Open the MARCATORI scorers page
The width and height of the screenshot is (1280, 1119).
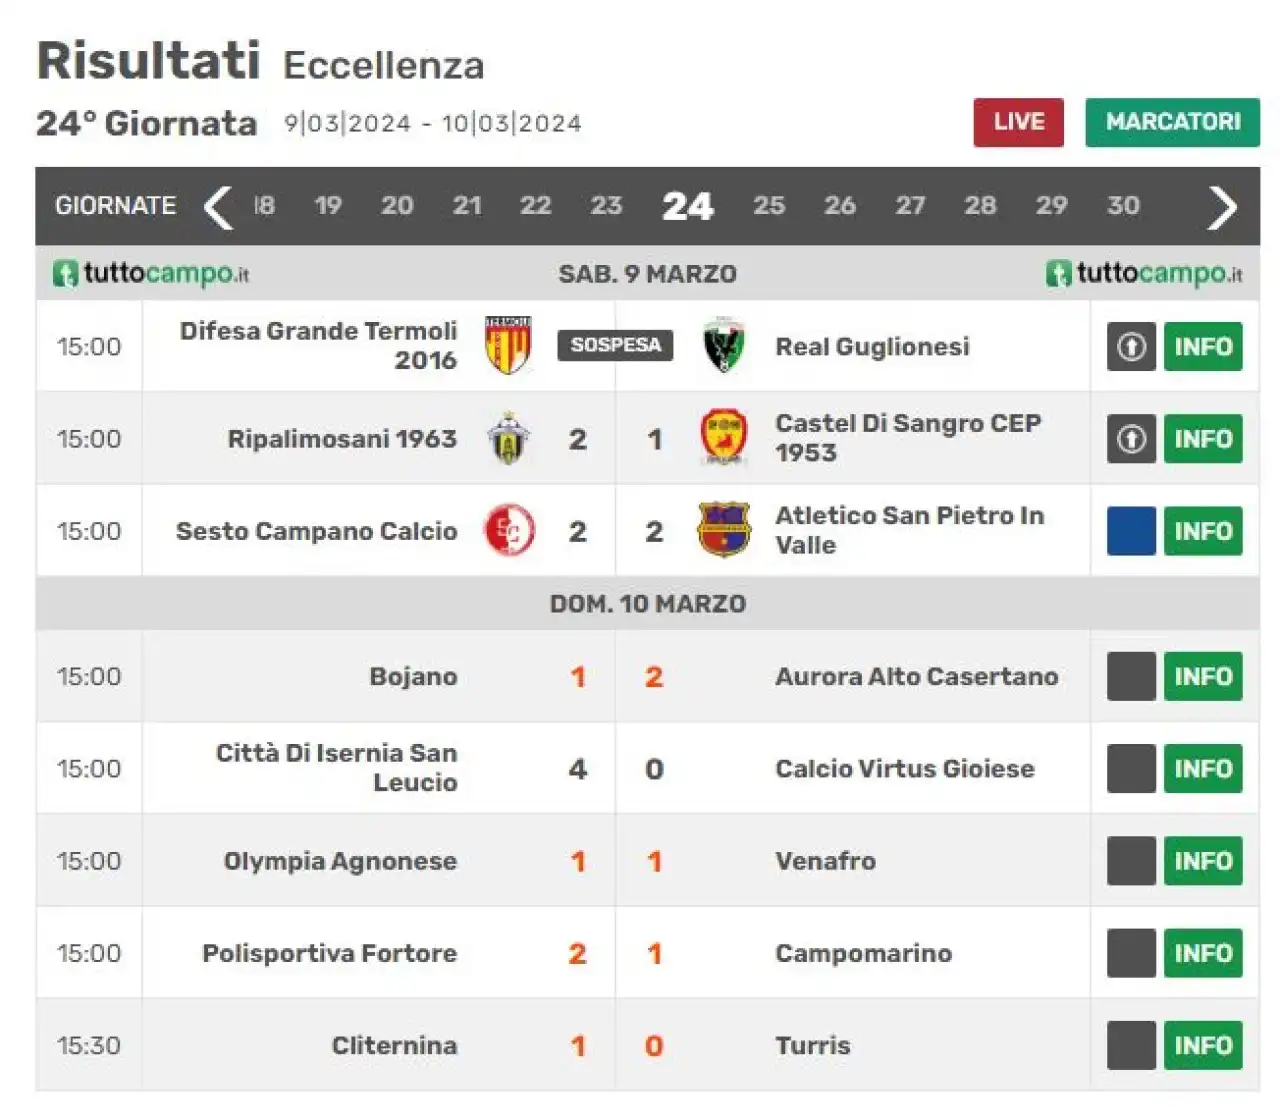click(x=1172, y=122)
